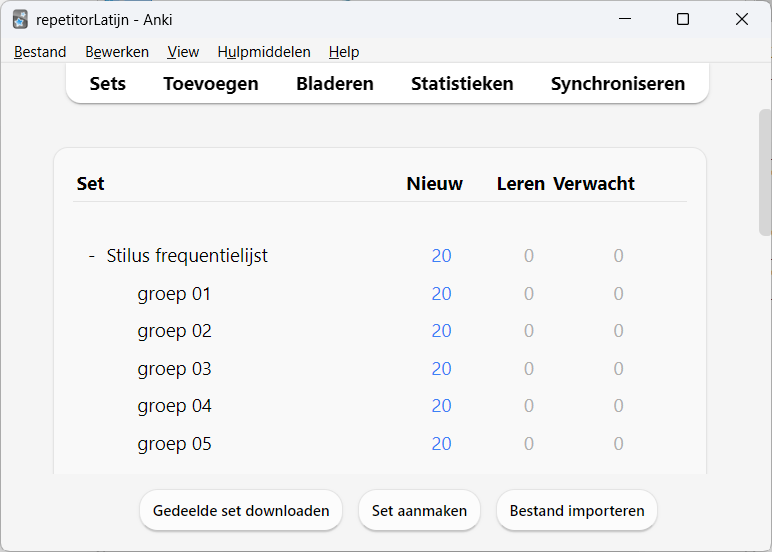Click the Bestand importeren button
This screenshot has width=772, height=552.
[x=577, y=511]
